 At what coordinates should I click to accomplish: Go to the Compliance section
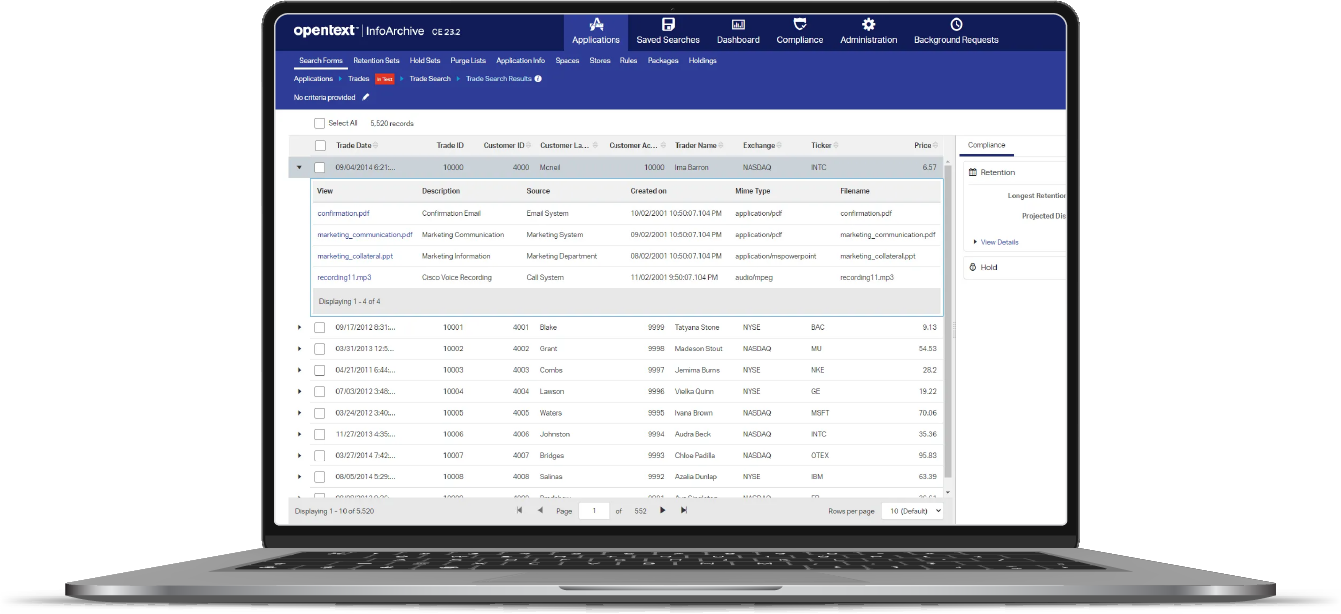tap(799, 31)
